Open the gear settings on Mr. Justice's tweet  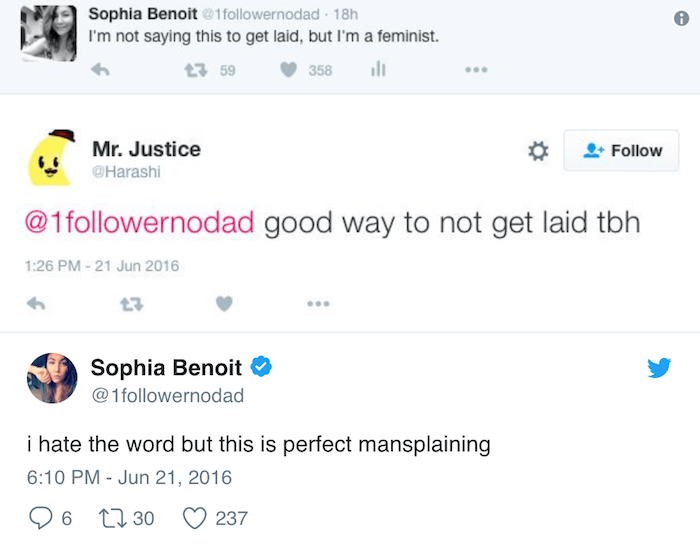click(537, 151)
